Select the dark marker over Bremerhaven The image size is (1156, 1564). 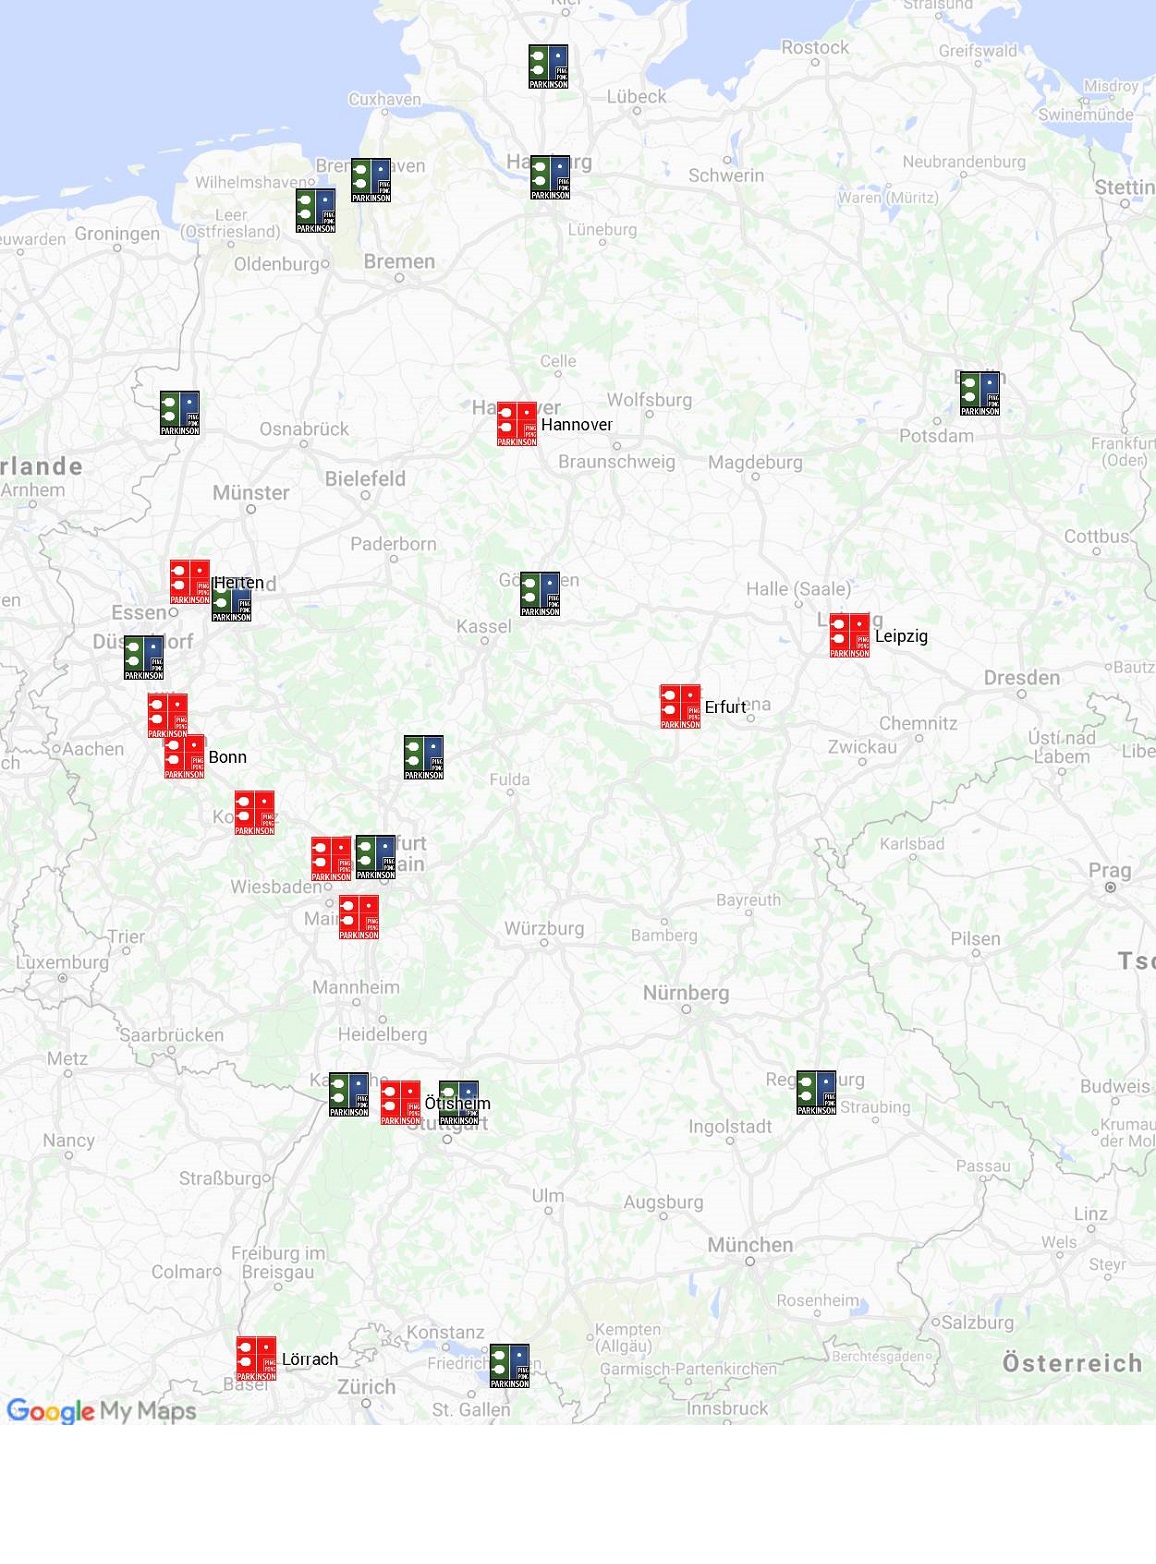[x=371, y=181]
